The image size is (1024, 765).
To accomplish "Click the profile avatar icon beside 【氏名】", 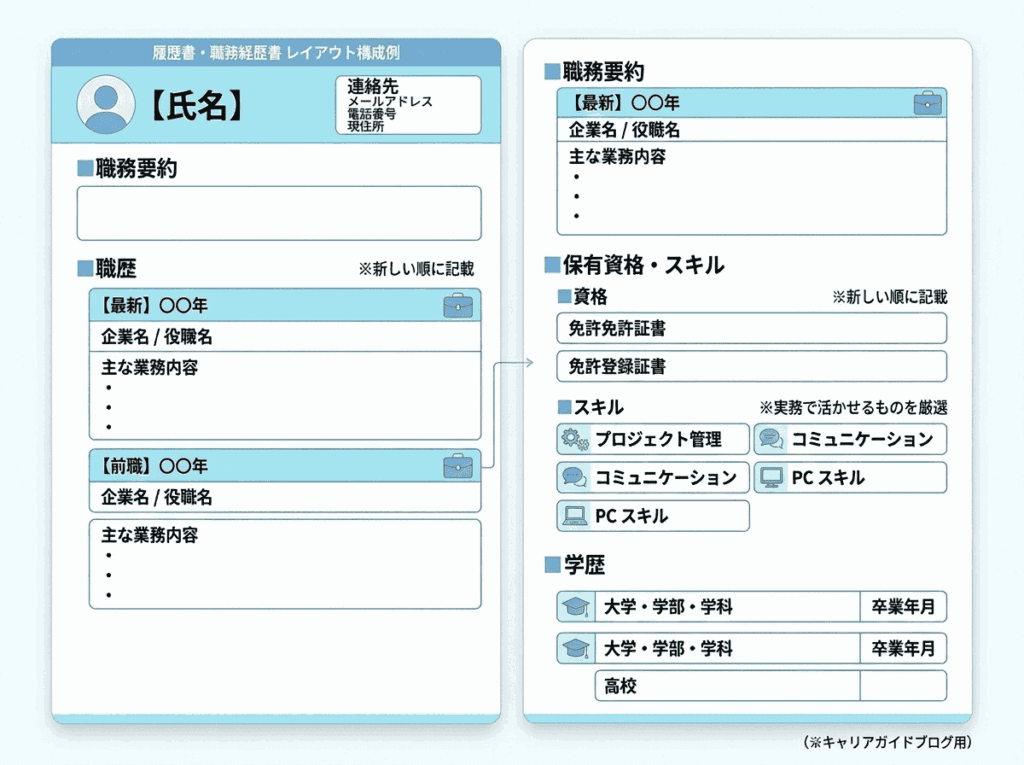I will 105,104.
